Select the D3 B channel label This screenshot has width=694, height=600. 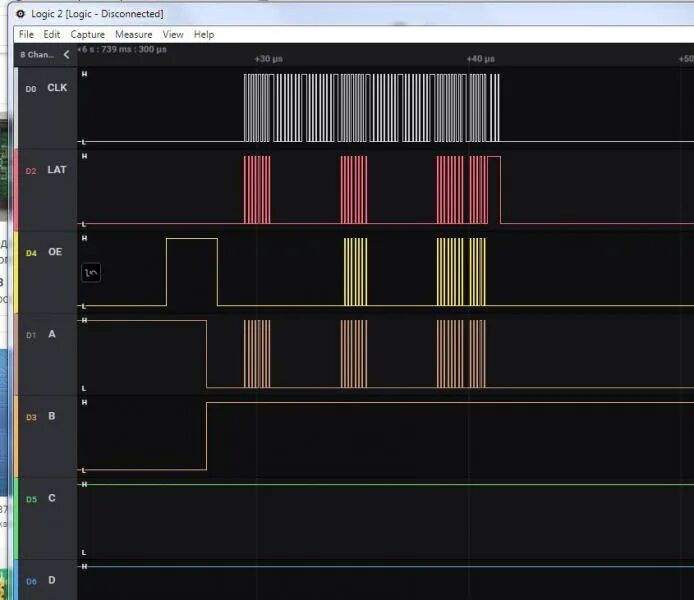(41, 416)
